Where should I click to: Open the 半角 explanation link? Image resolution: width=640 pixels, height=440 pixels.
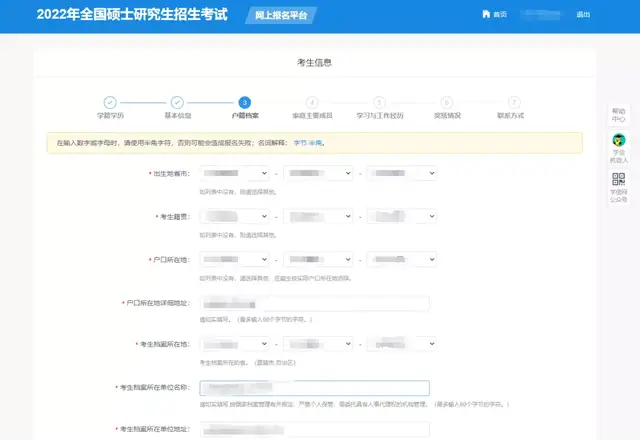click(315, 143)
